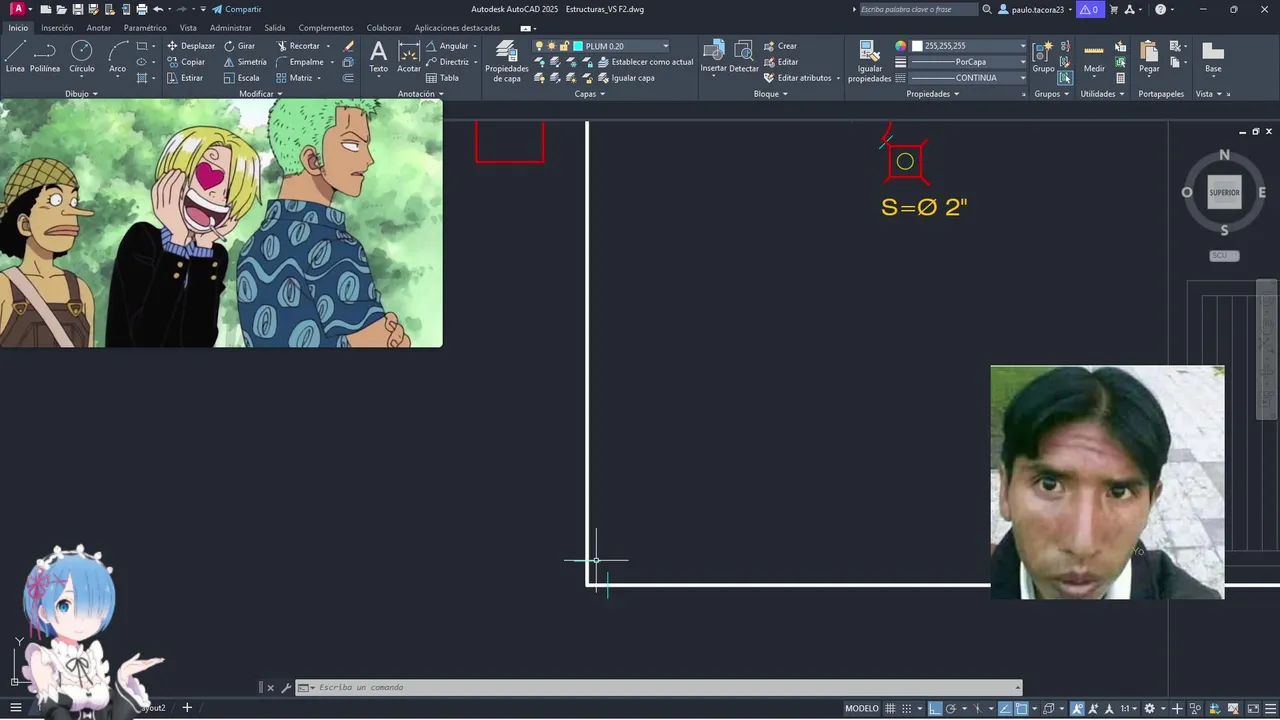The image size is (1280, 720).
Task: Click the Insertar block tool
Action: [x=713, y=57]
